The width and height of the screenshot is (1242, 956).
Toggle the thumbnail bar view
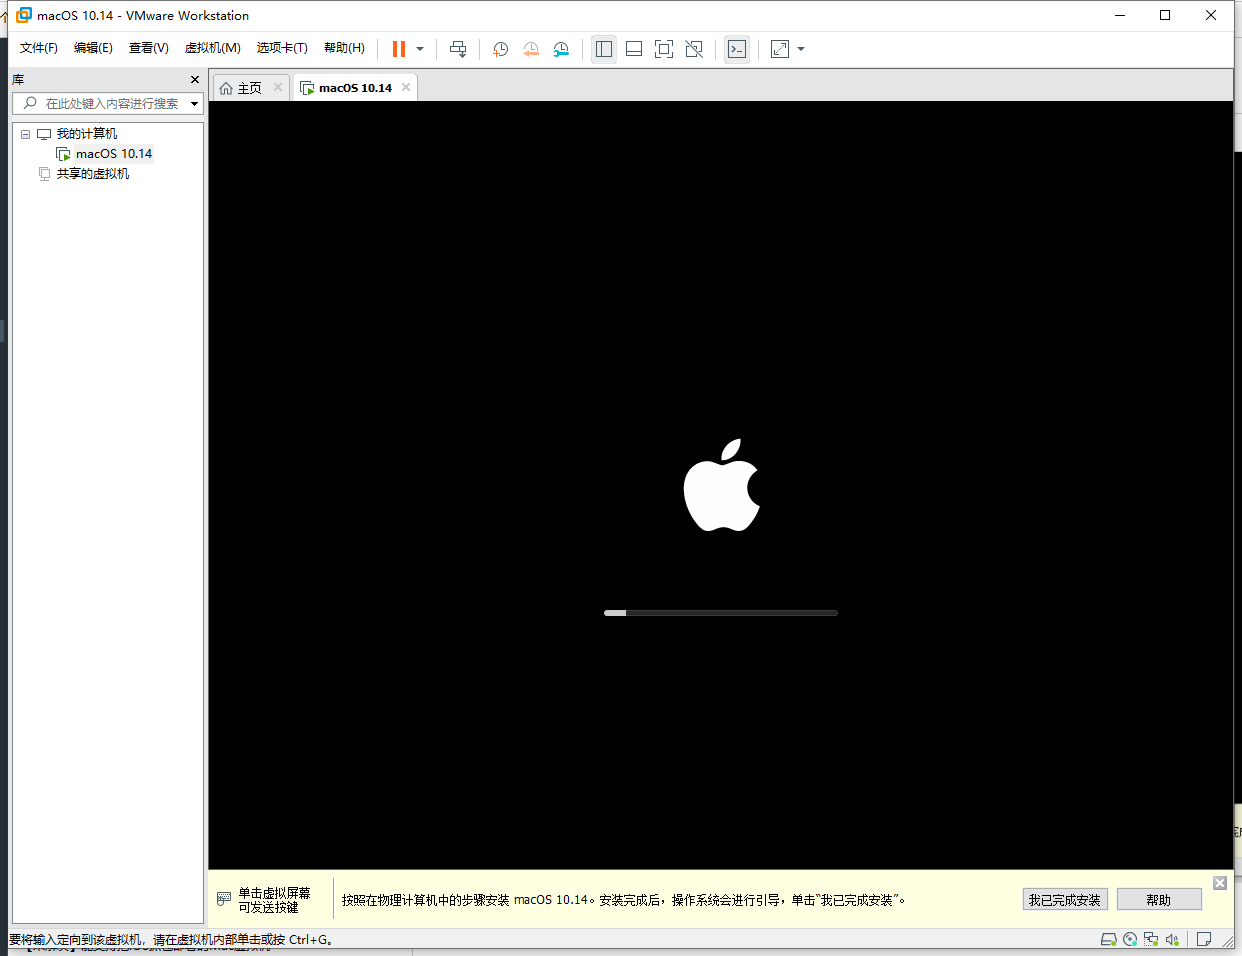(634, 49)
